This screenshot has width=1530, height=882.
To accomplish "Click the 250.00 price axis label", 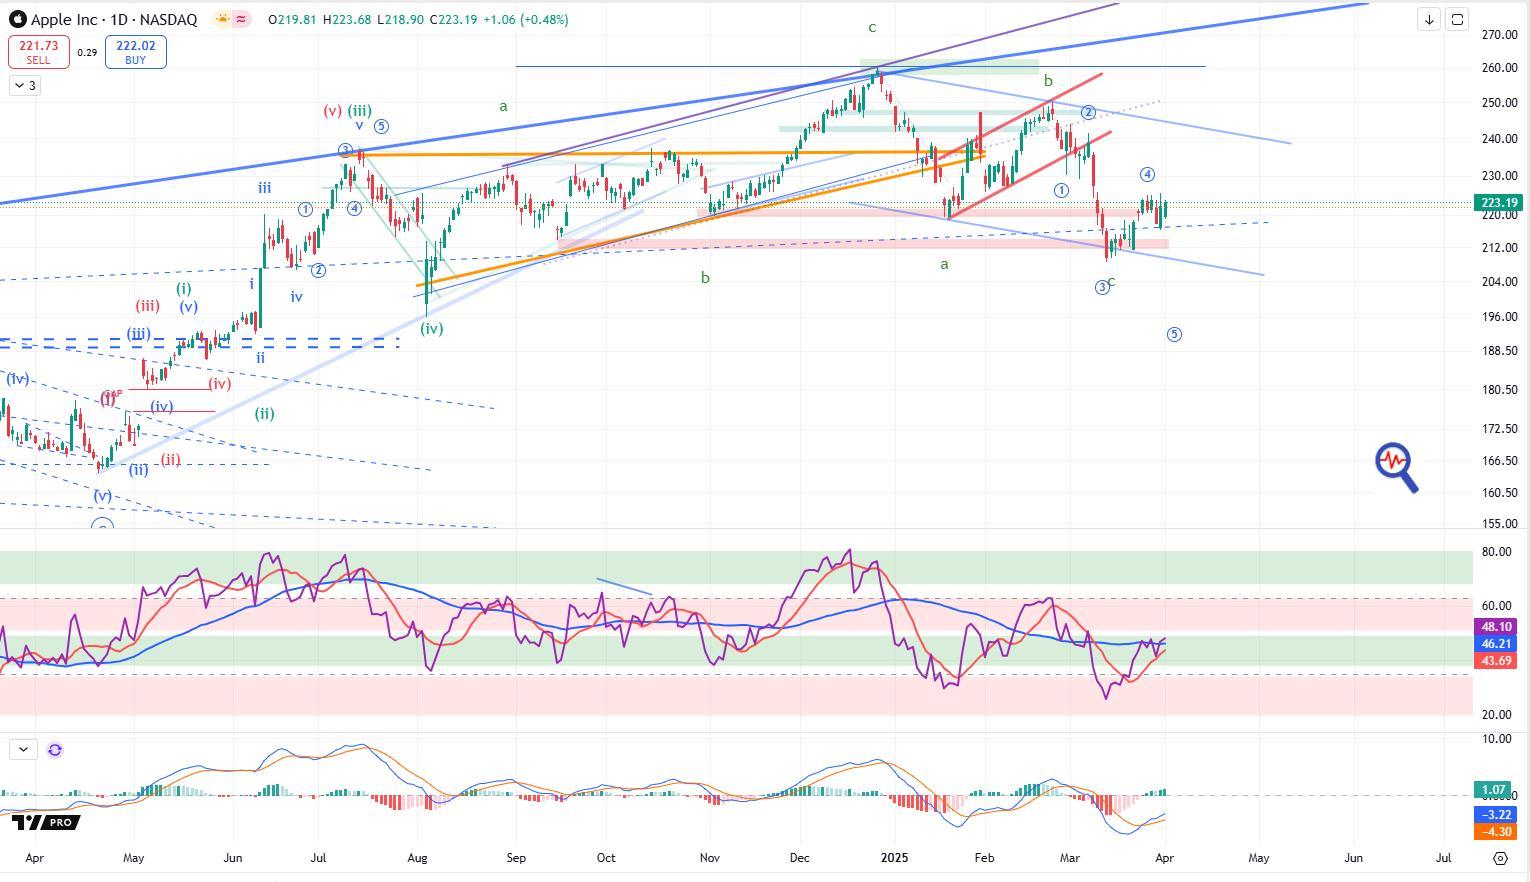I will click(x=1499, y=103).
